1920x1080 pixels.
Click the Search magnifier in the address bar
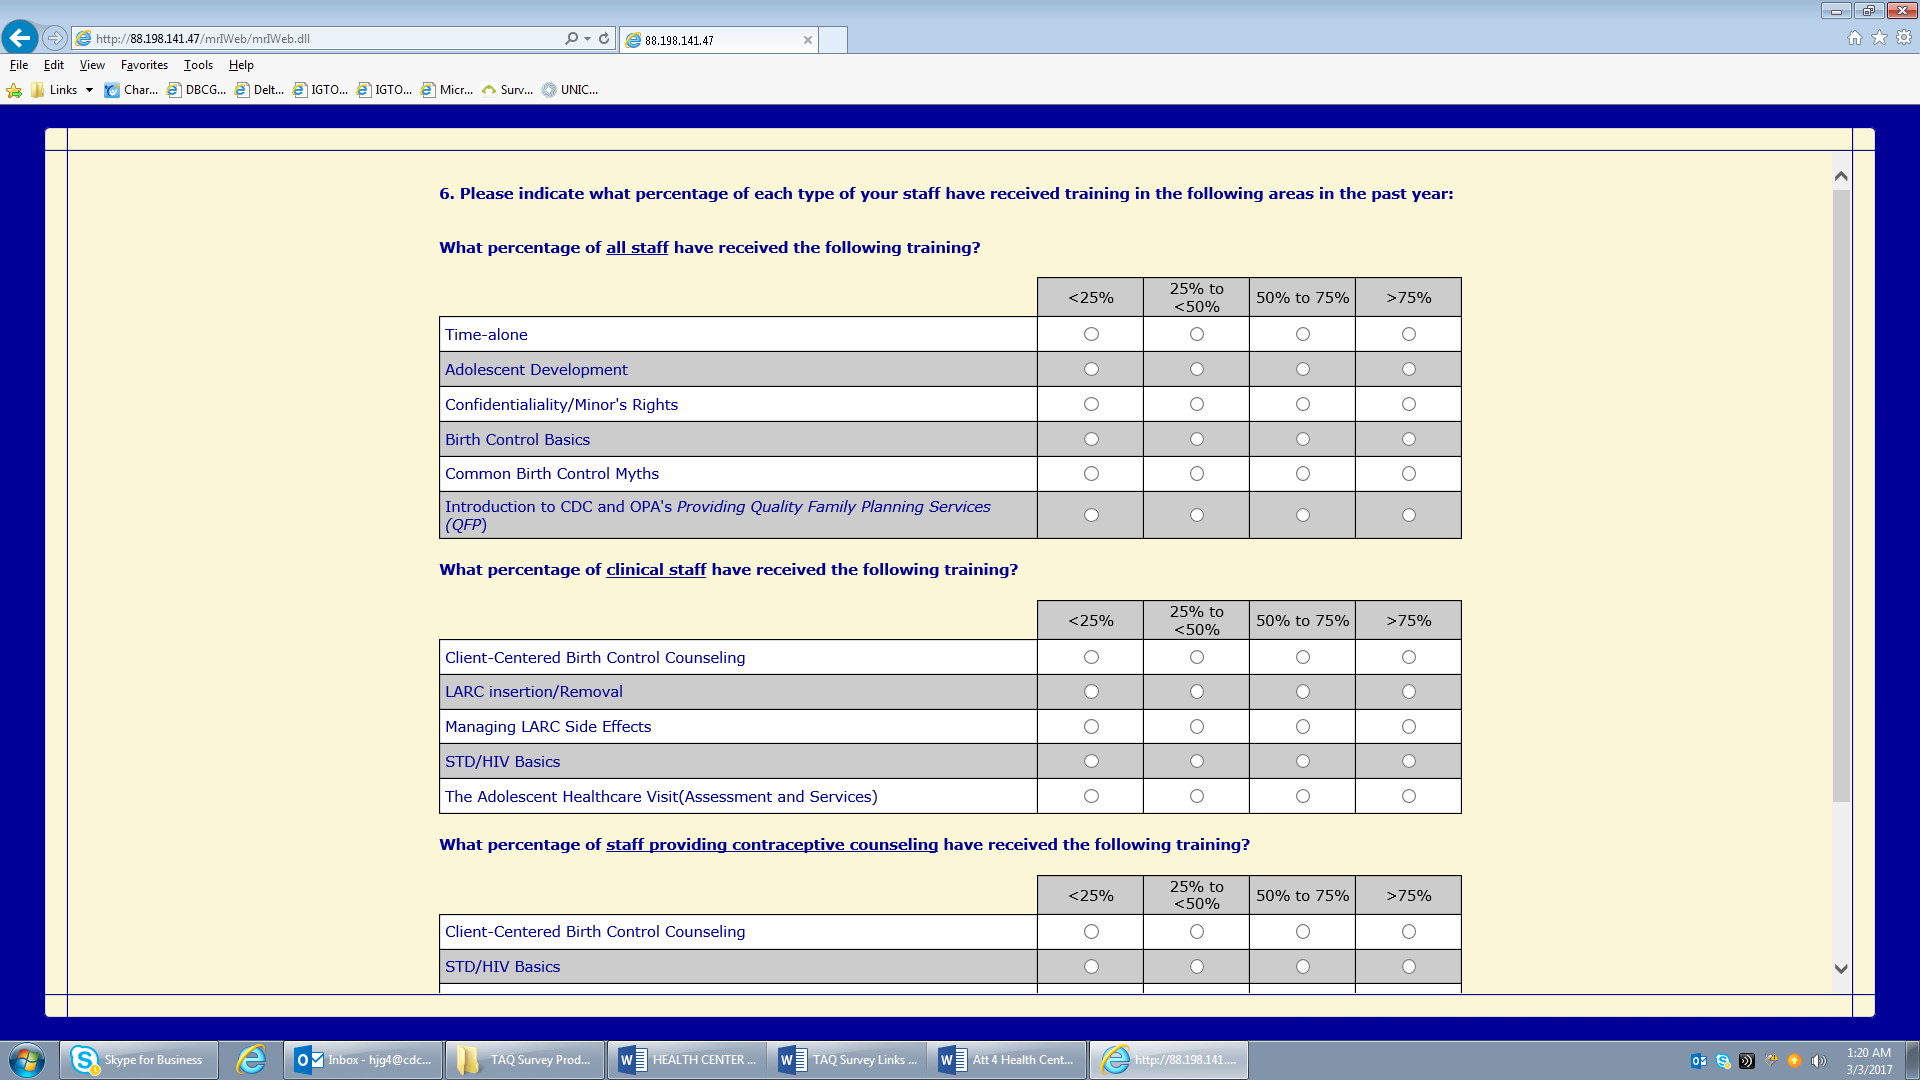click(571, 38)
